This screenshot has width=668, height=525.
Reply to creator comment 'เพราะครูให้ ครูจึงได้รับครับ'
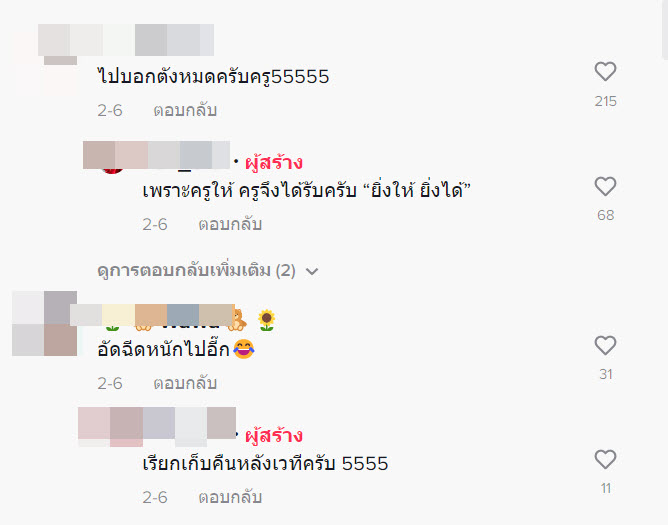tap(230, 224)
